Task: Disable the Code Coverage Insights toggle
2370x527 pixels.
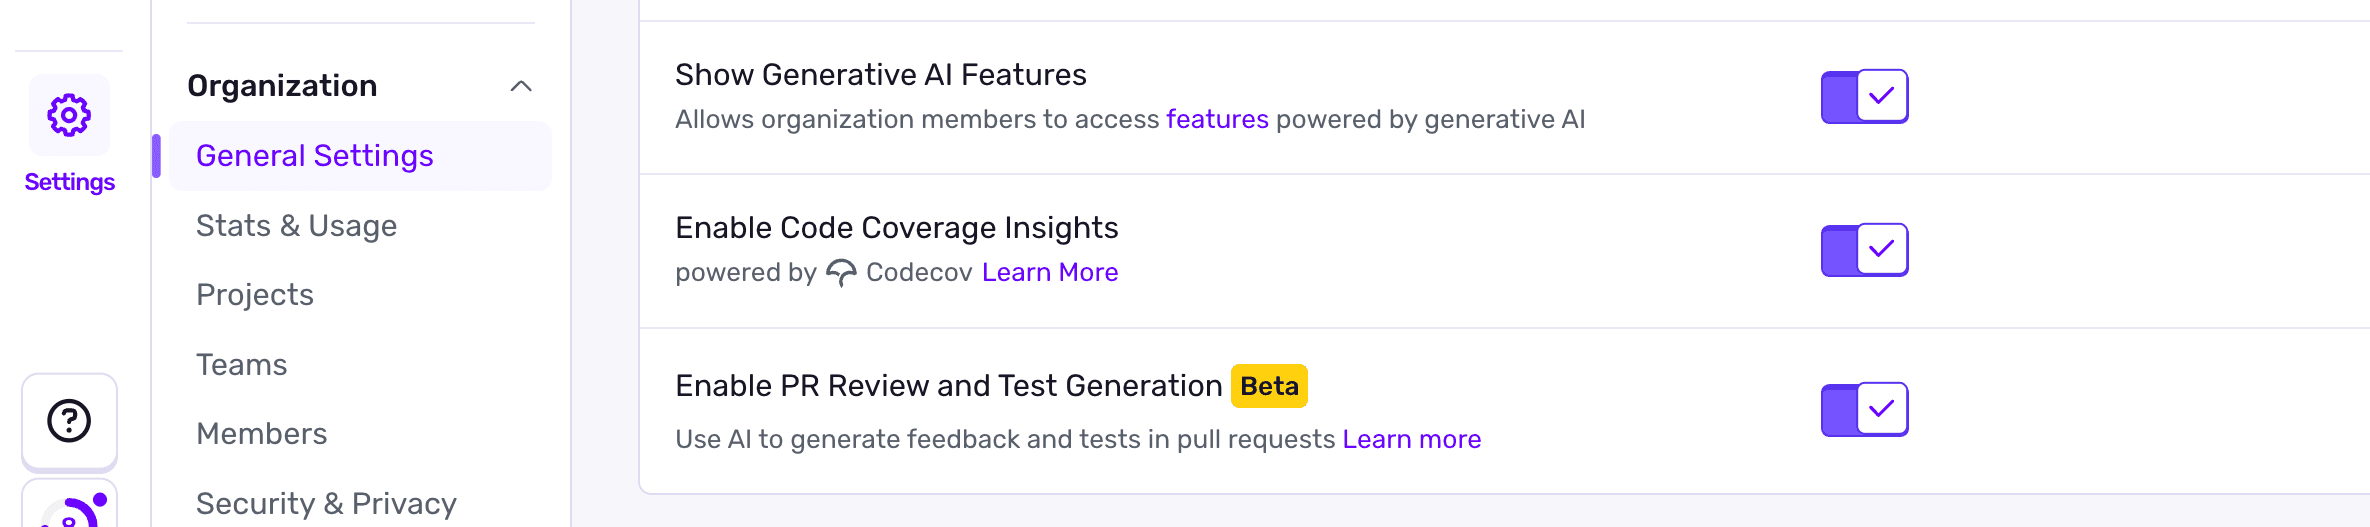Action: tap(1864, 250)
